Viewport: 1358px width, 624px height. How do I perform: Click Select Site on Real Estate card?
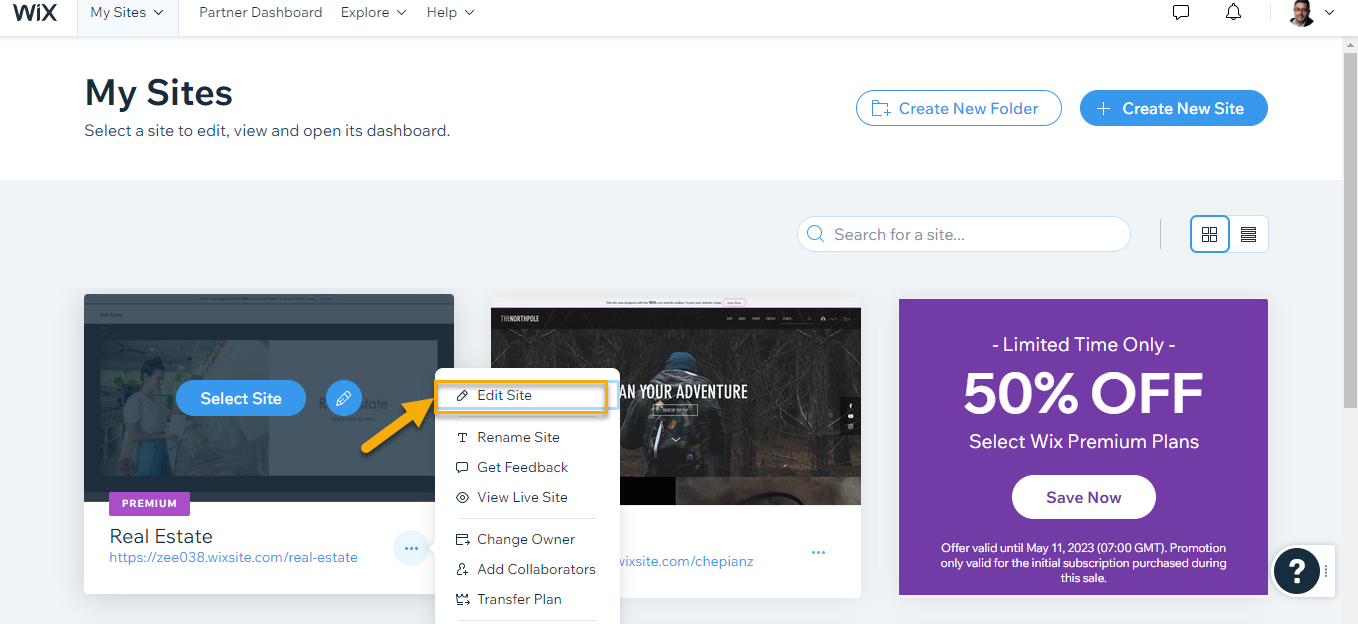(x=240, y=398)
